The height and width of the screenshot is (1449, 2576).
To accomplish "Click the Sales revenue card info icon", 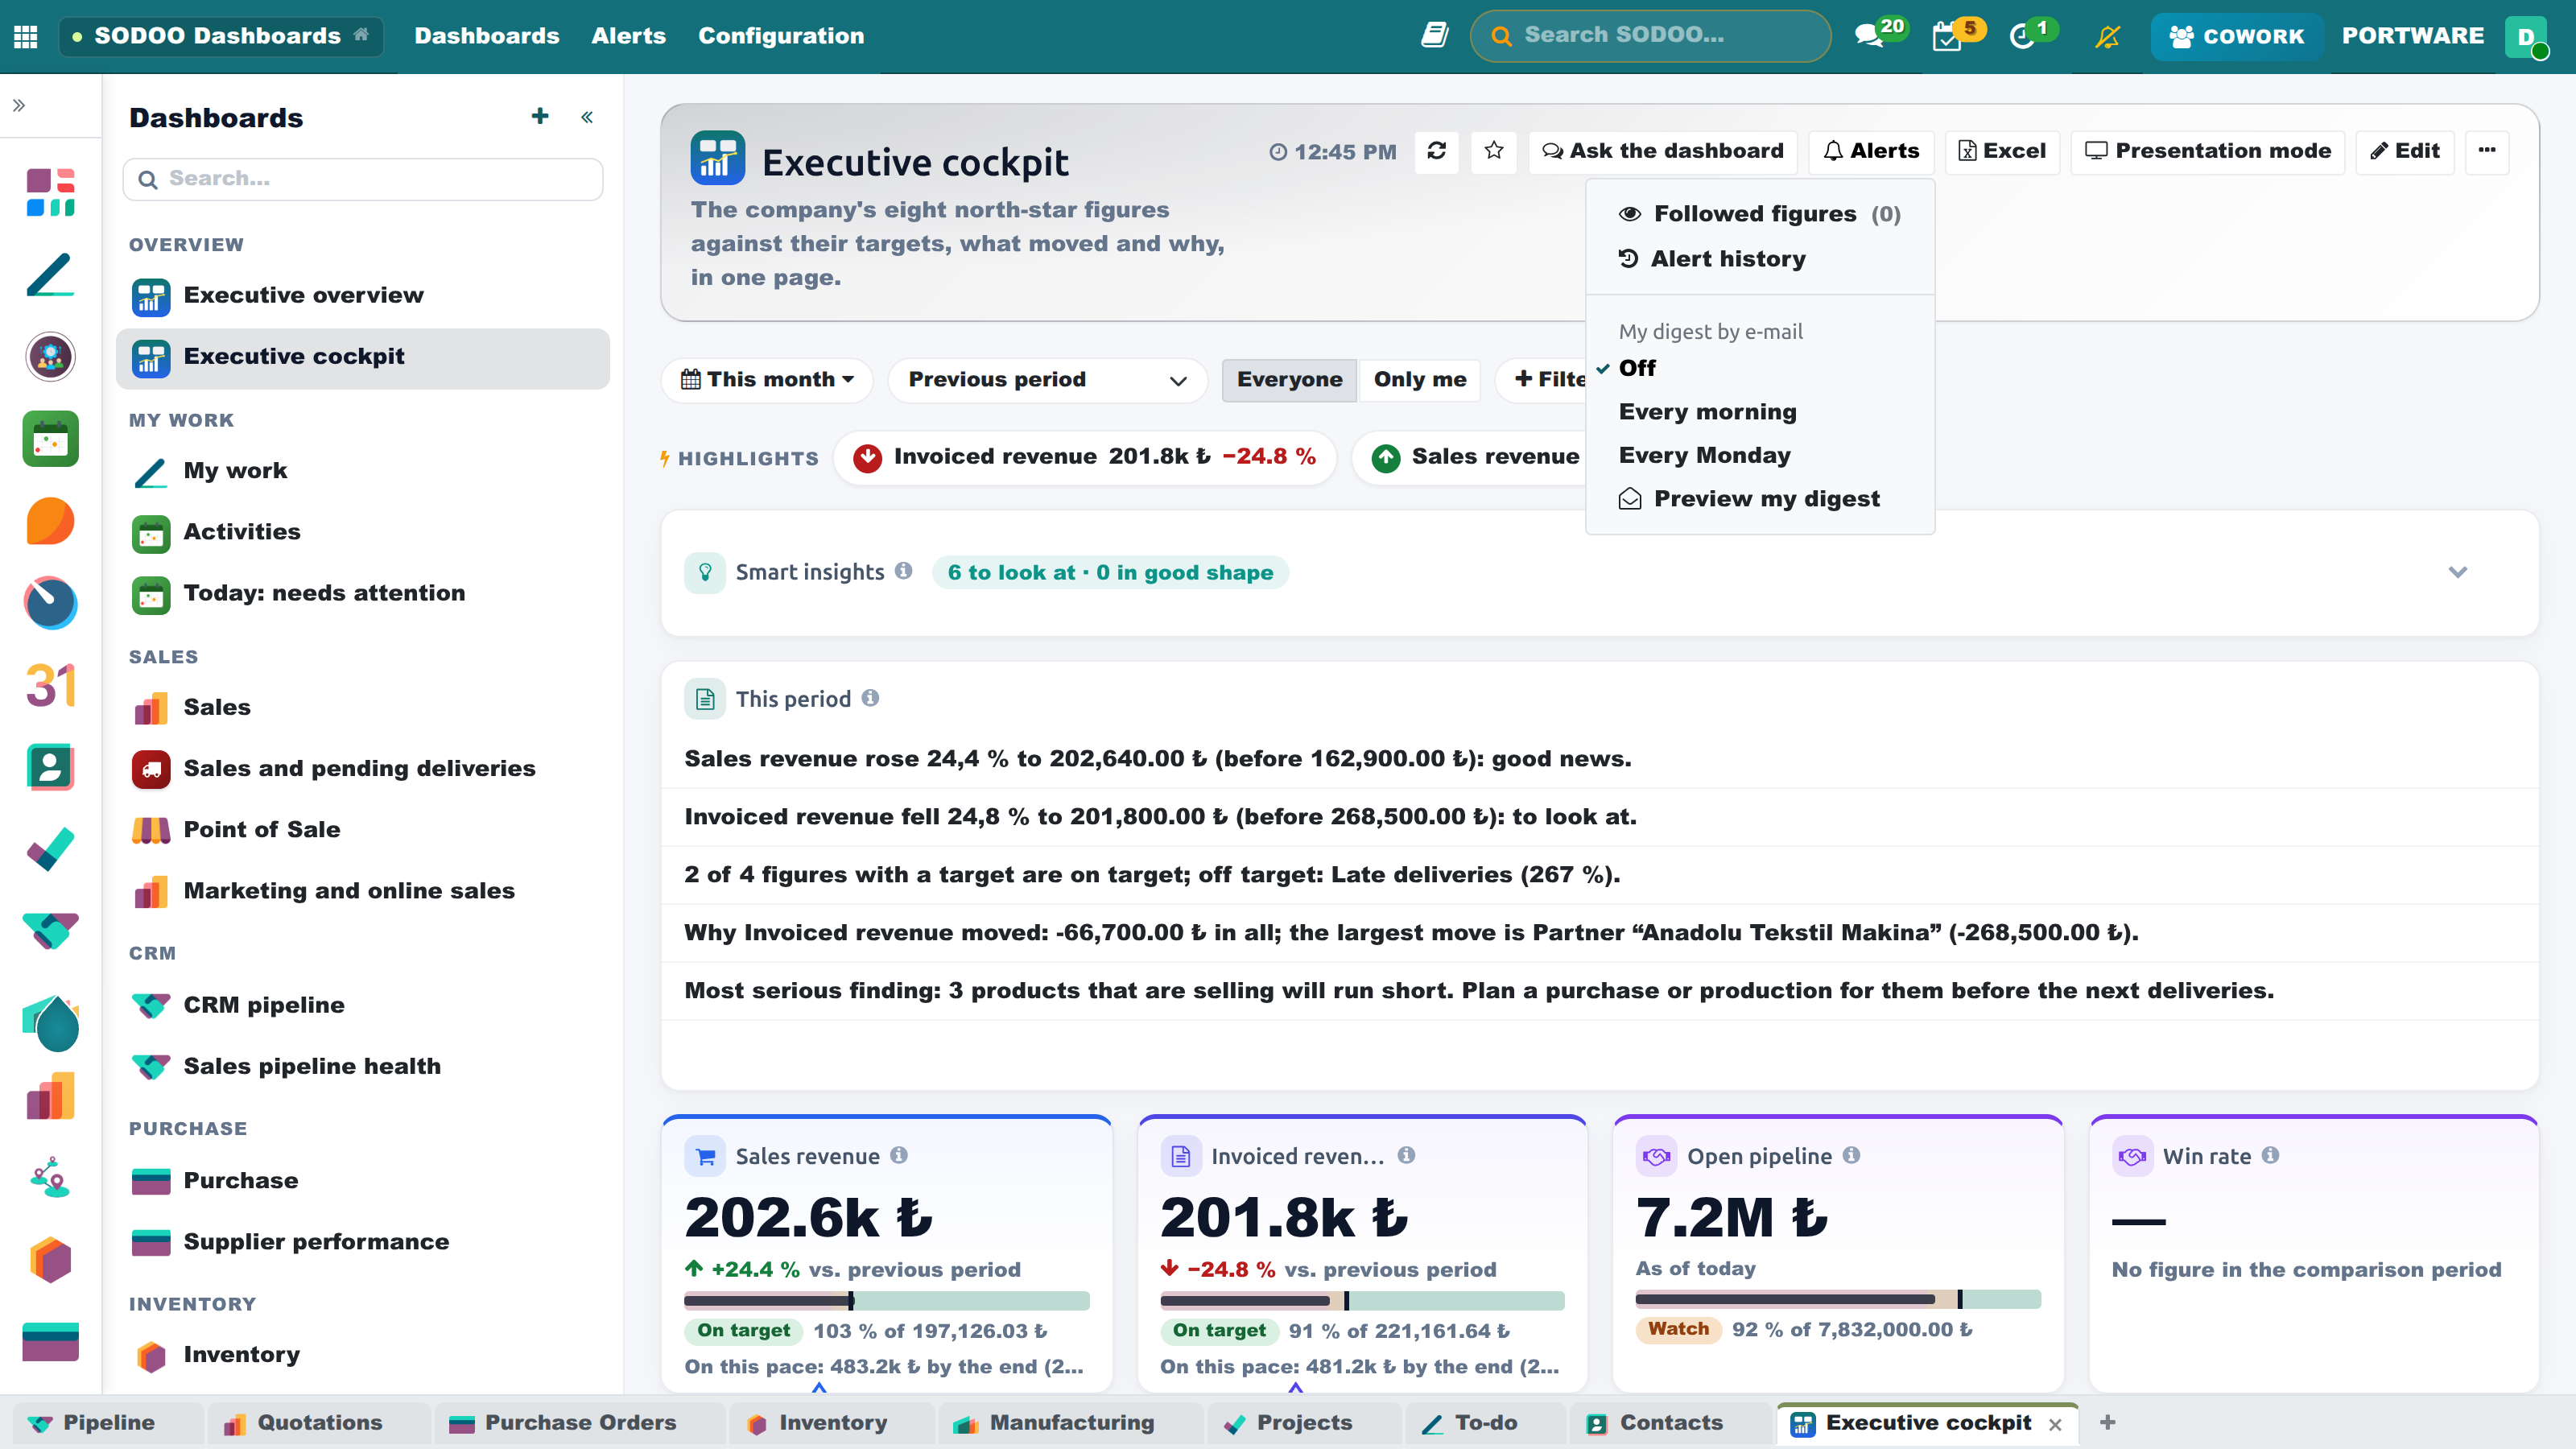I will click(x=899, y=1155).
